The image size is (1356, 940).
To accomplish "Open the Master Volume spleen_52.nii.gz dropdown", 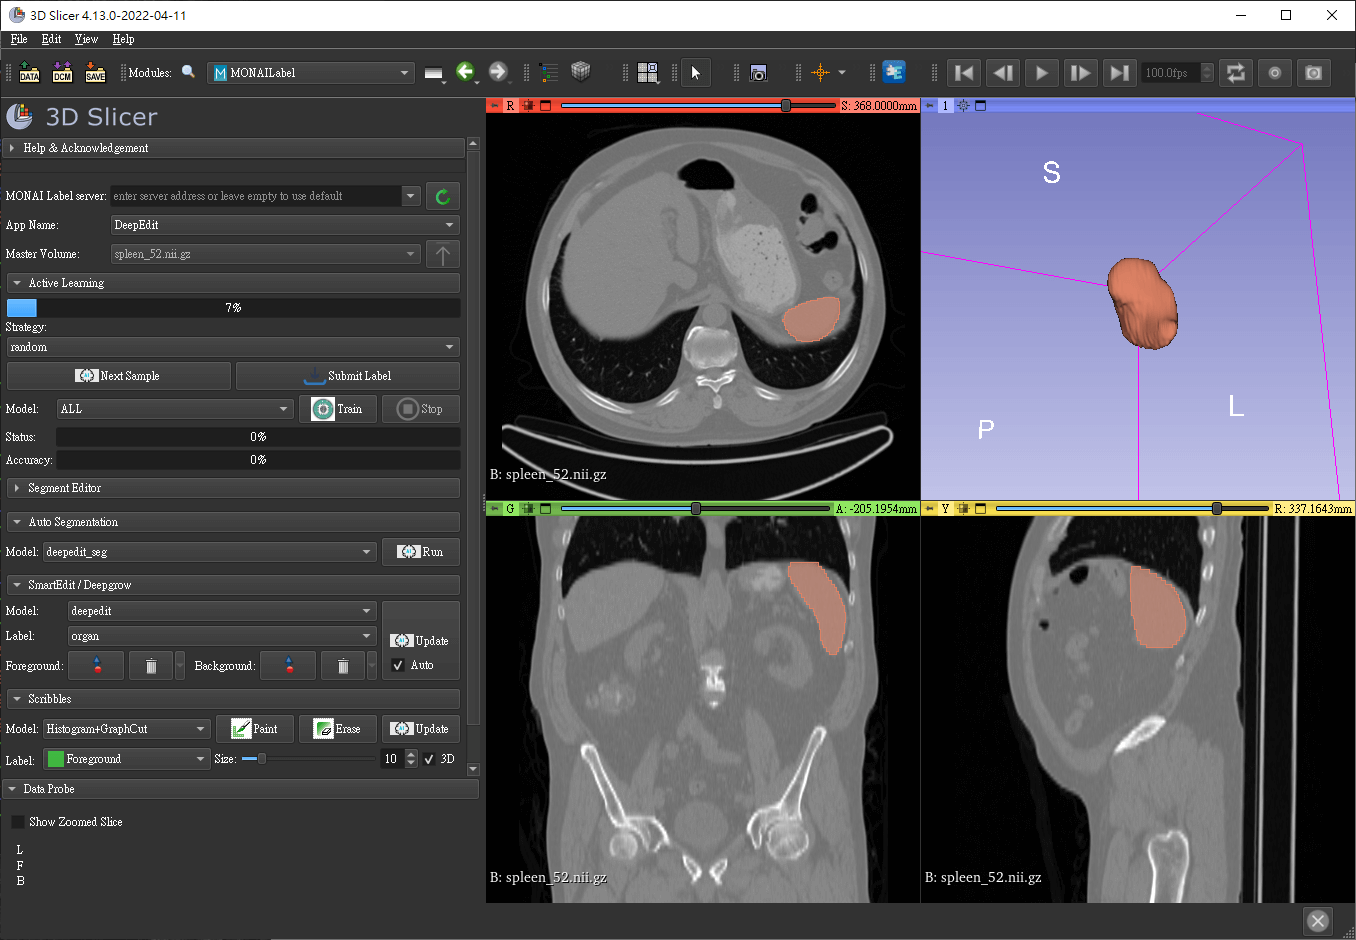I will (265, 254).
